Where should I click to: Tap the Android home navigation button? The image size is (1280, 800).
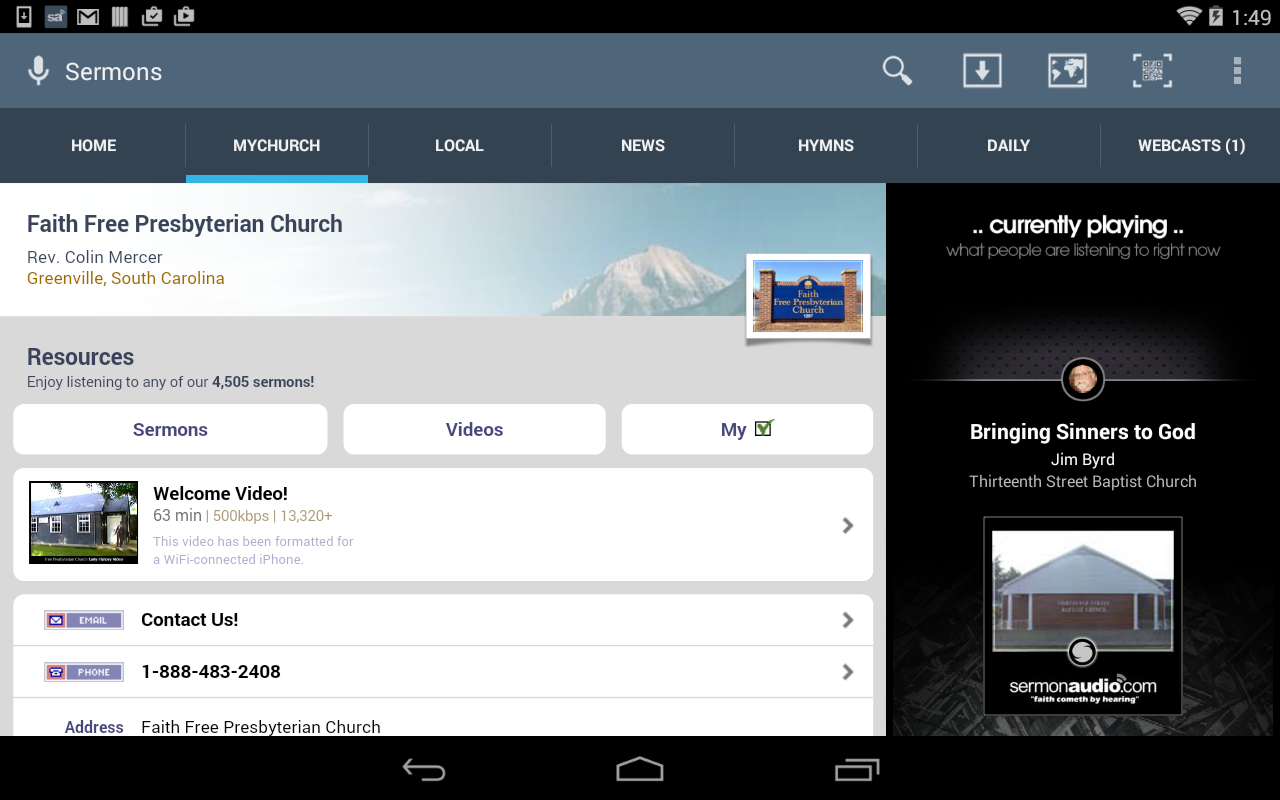pyautogui.click(x=640, y=769)
